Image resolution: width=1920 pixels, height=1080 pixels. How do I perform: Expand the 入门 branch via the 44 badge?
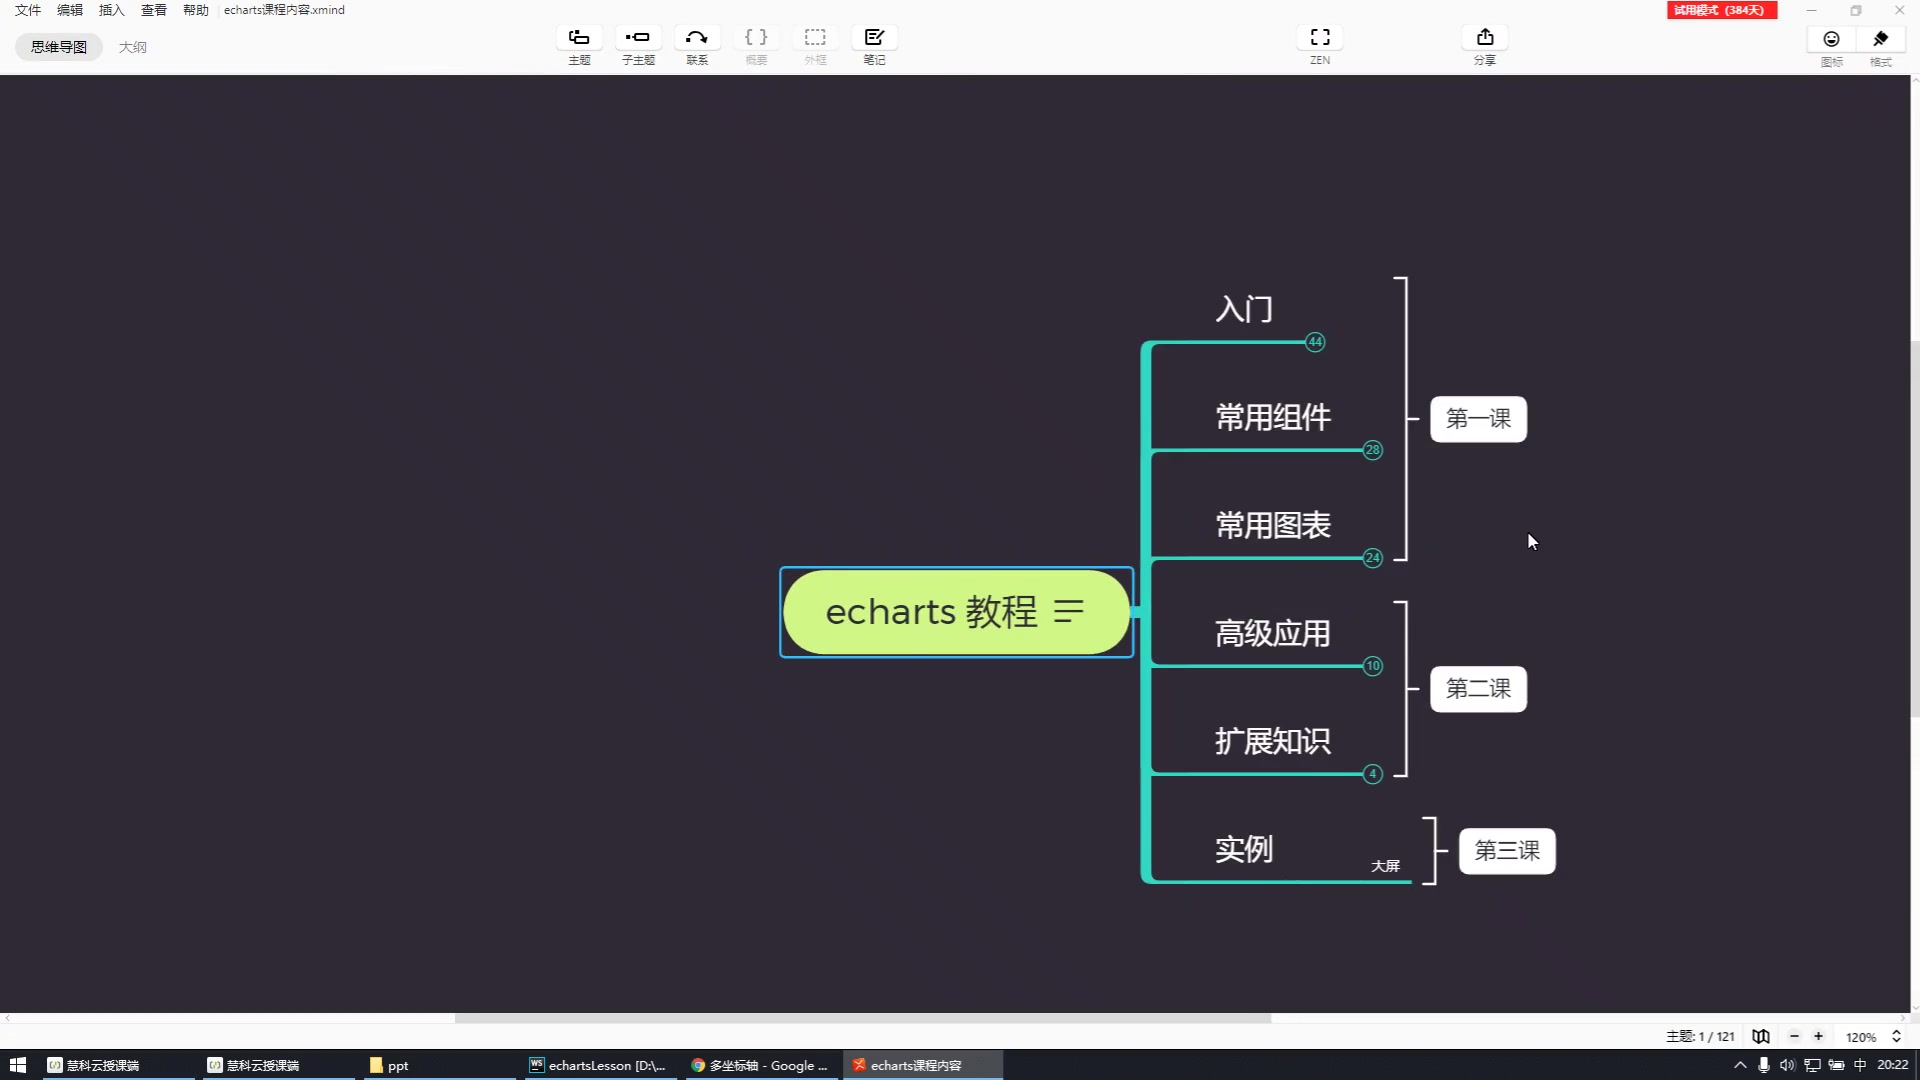click(x=1315, y=342)
